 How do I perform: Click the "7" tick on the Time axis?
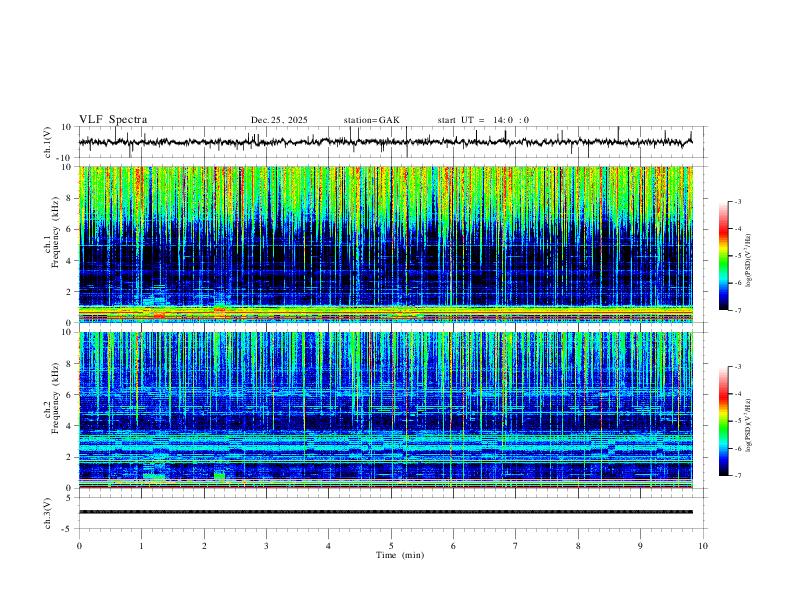click(516, 546)
